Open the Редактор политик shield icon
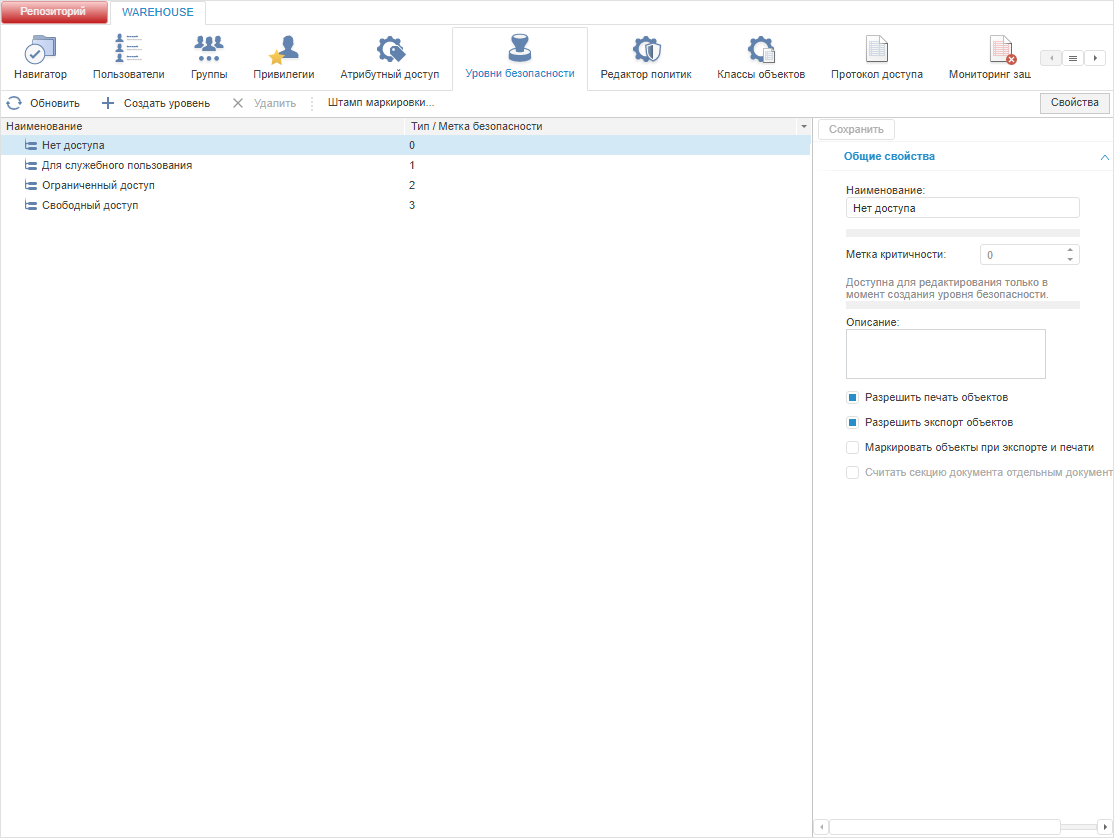The width and height of the screenshot is (1114, 838). tap(646, 50)
